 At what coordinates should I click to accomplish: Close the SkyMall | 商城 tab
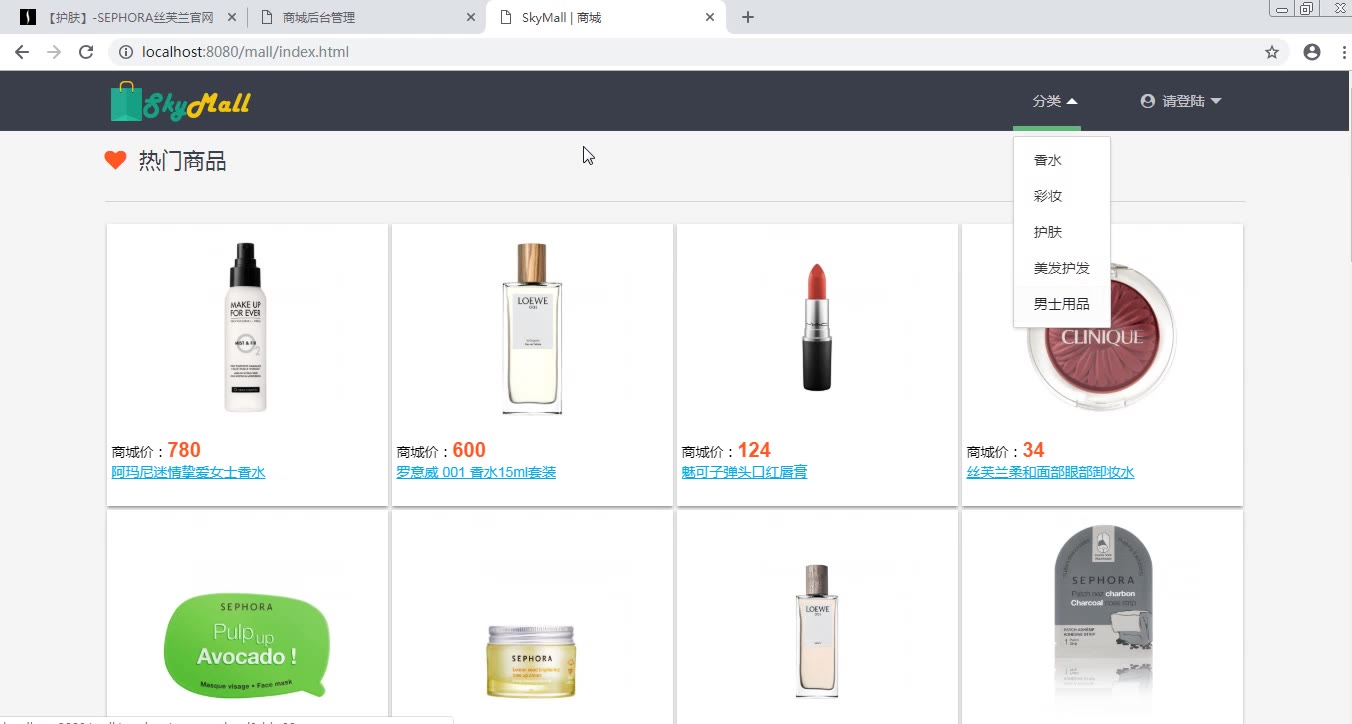pos(711,17)
